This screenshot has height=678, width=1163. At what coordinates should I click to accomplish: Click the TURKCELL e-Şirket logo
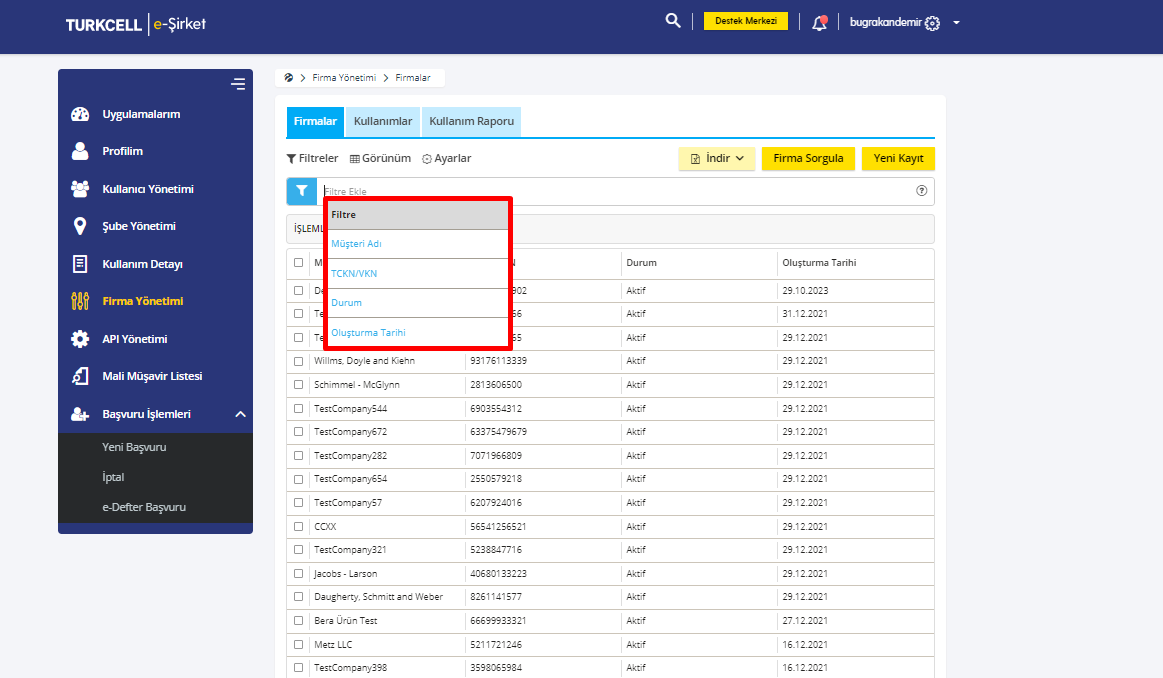136,24
